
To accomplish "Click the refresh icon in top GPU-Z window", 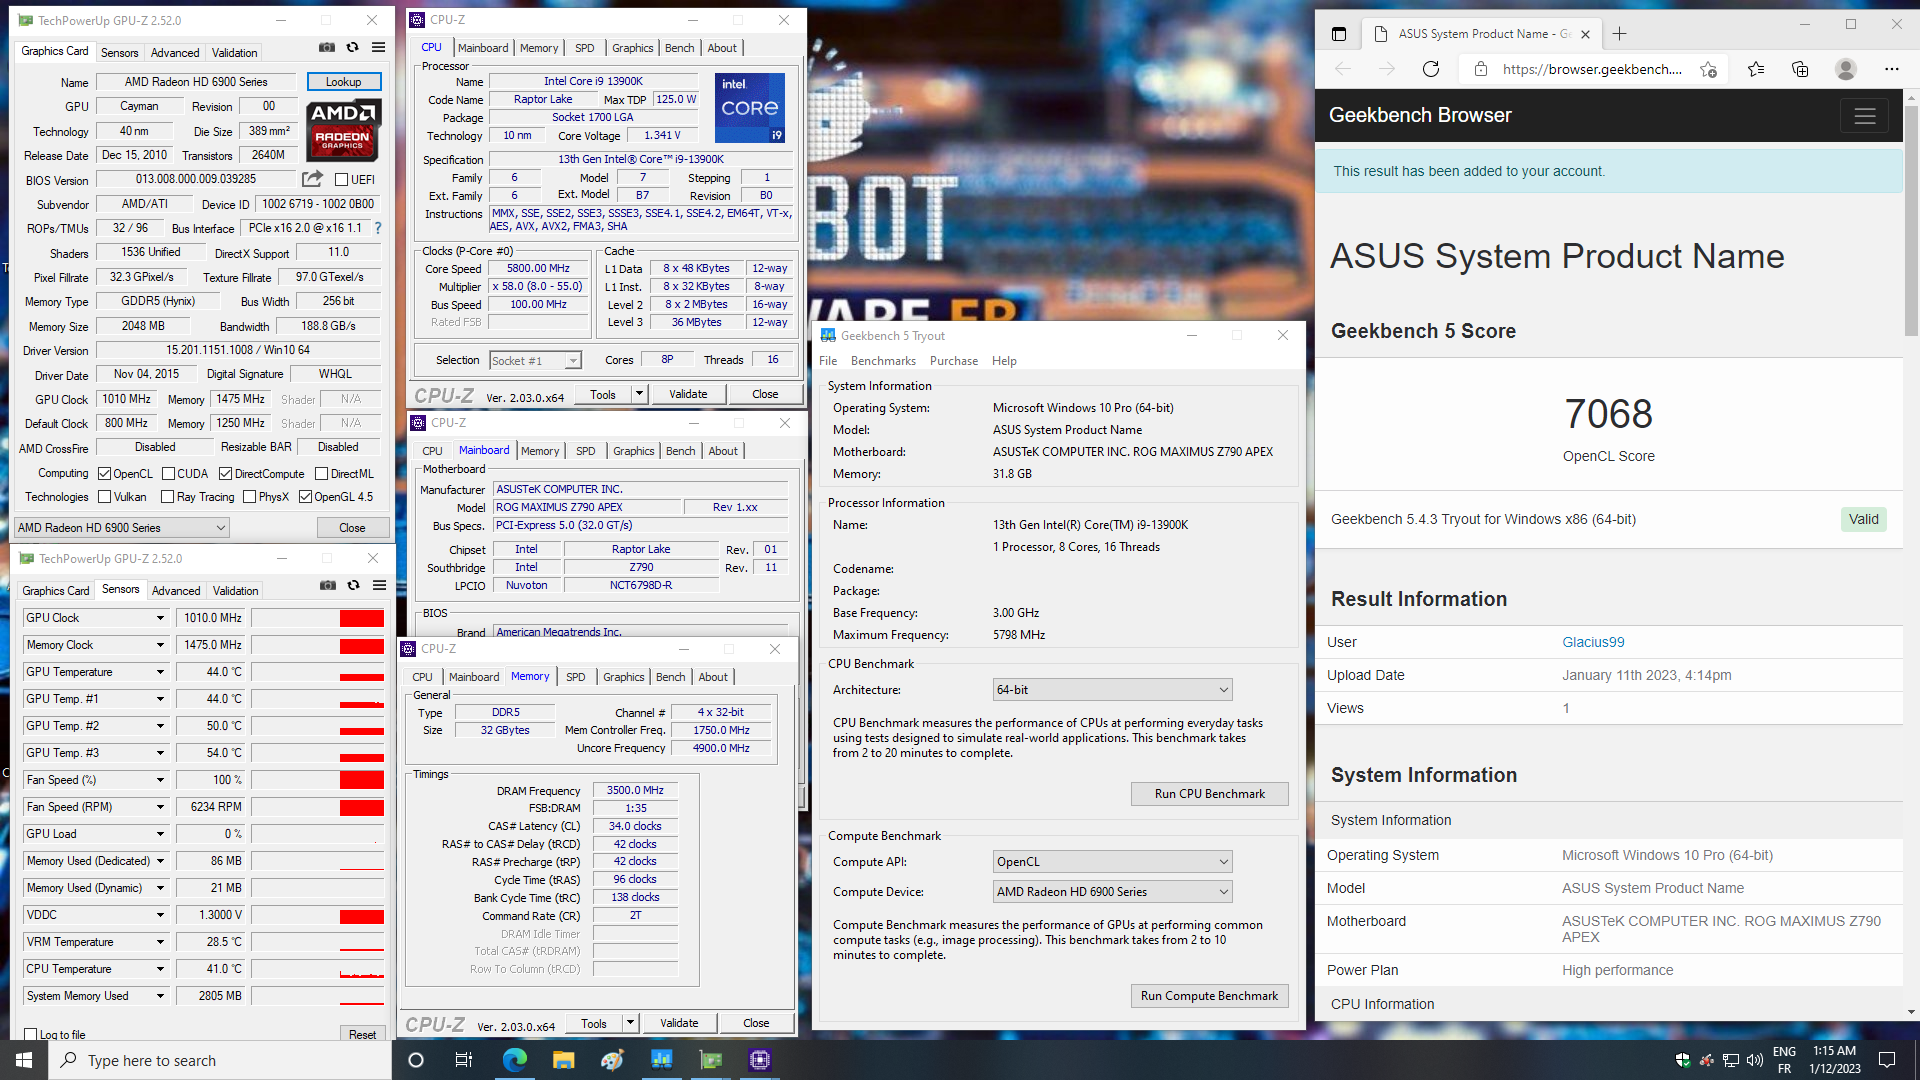I will pos(352,47).
